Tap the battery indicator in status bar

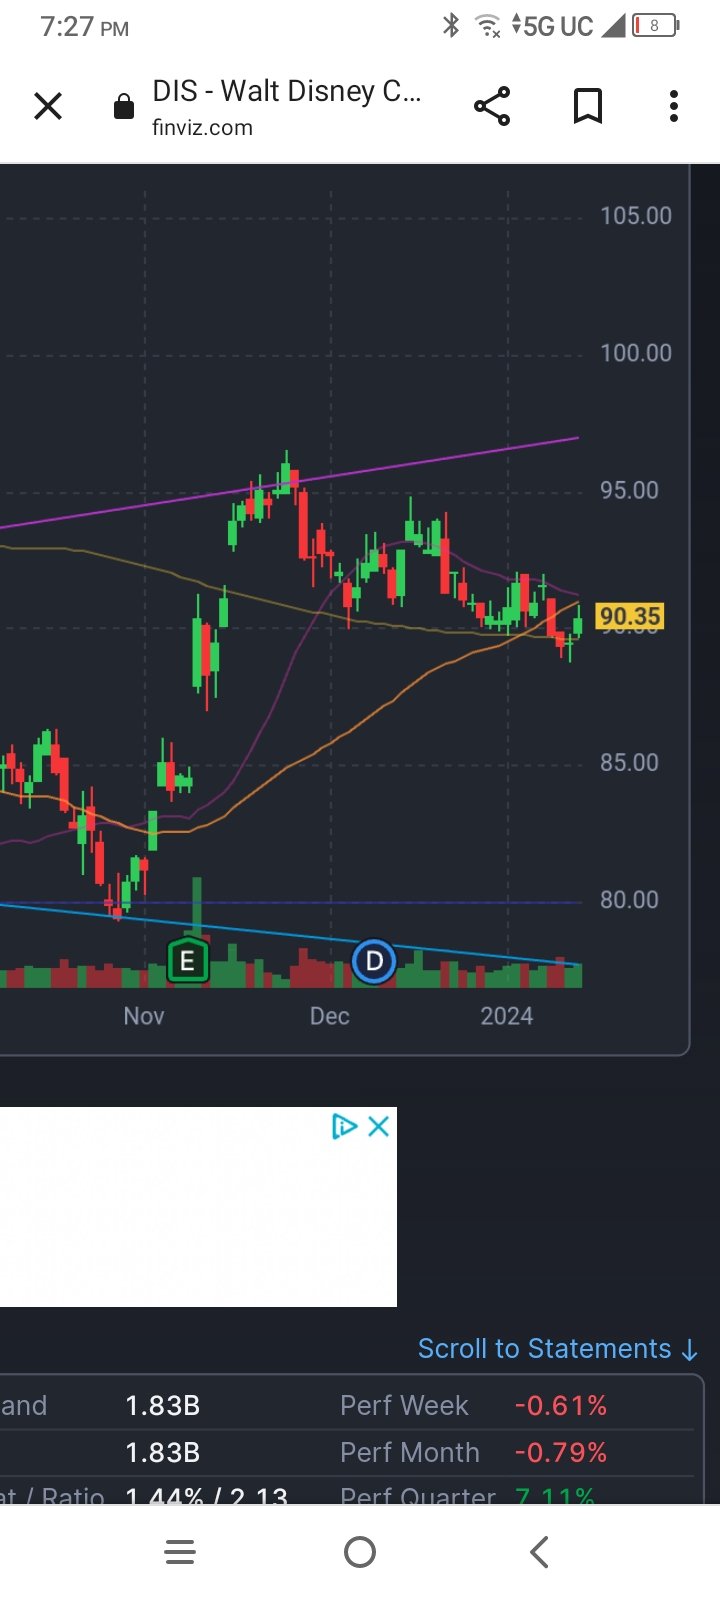point(656,26)
